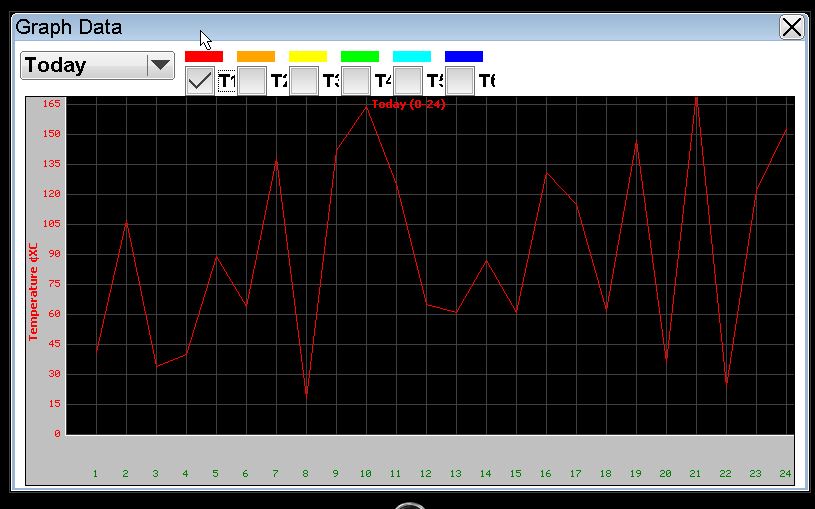This screenshot has height=509, width=815.
Task: Click hour 21 on the time axis
Action: pyautogui.click(x=695, y=474)
